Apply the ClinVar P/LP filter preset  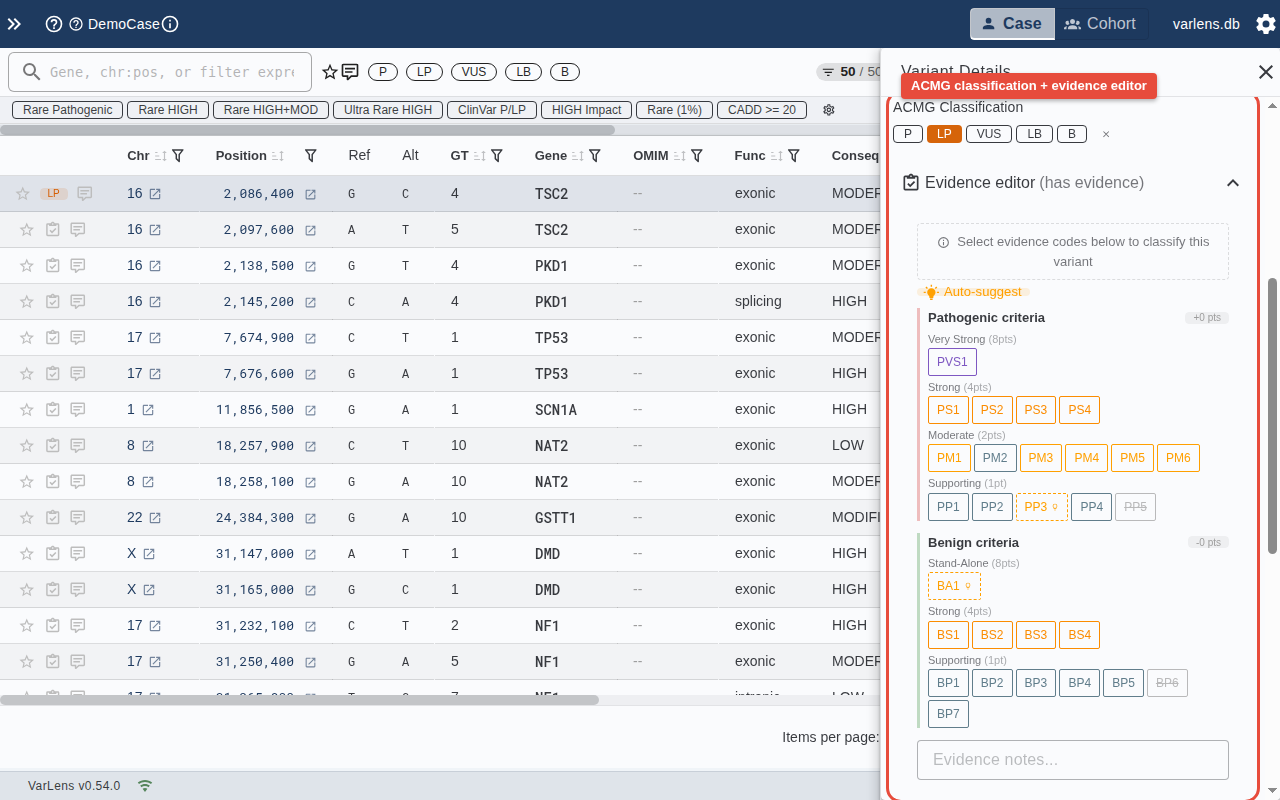tap(492, 110)
